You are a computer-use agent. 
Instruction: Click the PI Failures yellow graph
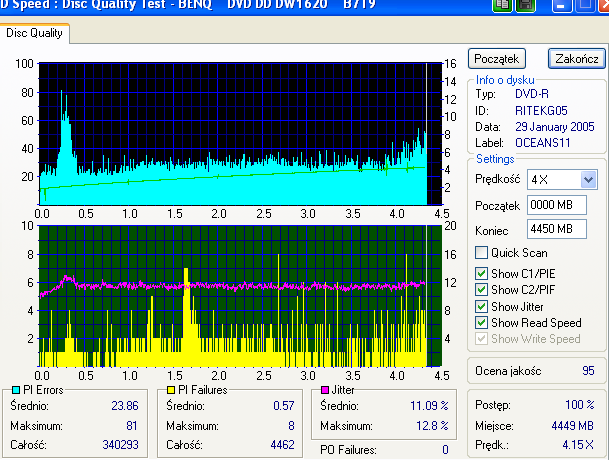tap(240, 296)
